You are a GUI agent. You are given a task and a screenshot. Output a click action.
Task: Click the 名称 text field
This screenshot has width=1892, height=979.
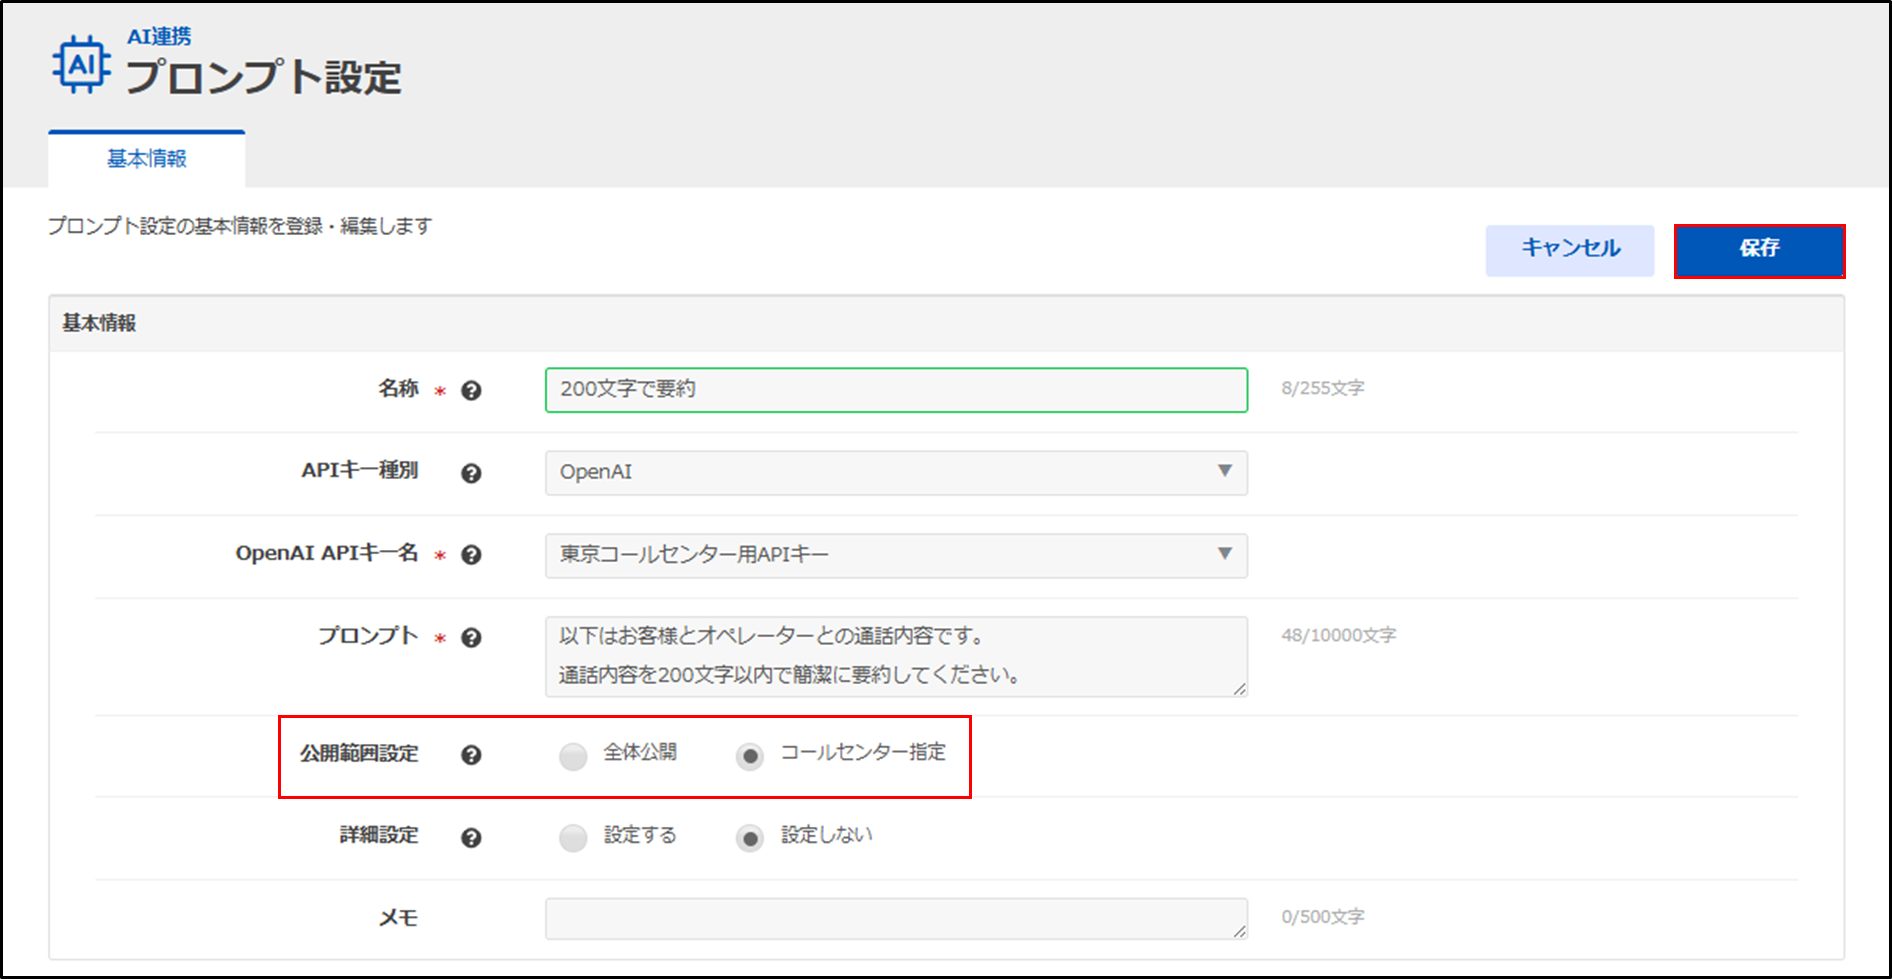pos(895,390)
